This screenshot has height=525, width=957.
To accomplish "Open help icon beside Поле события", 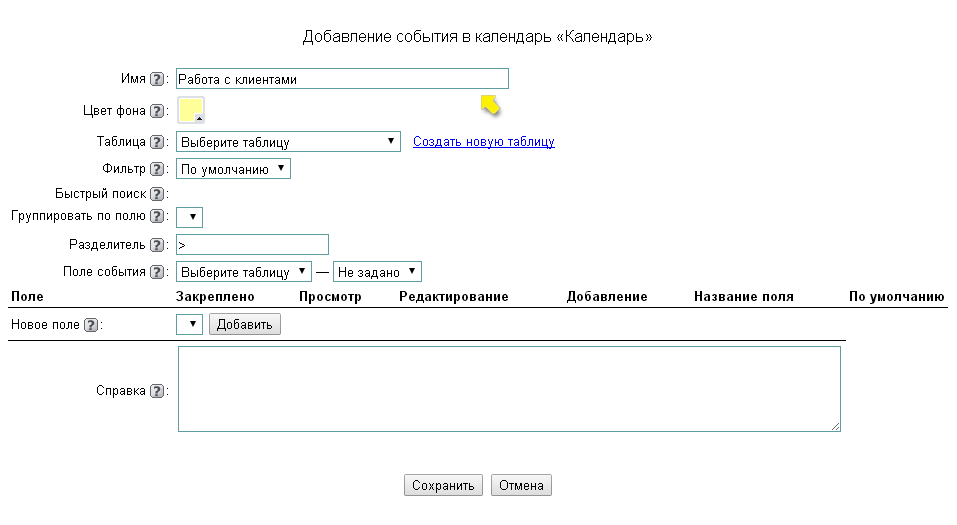I will 157,272.
